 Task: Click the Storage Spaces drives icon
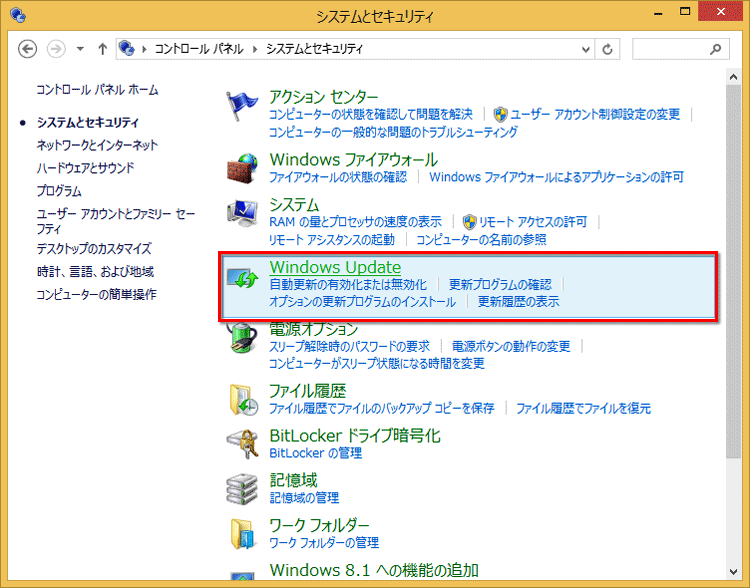pos(242,488)
